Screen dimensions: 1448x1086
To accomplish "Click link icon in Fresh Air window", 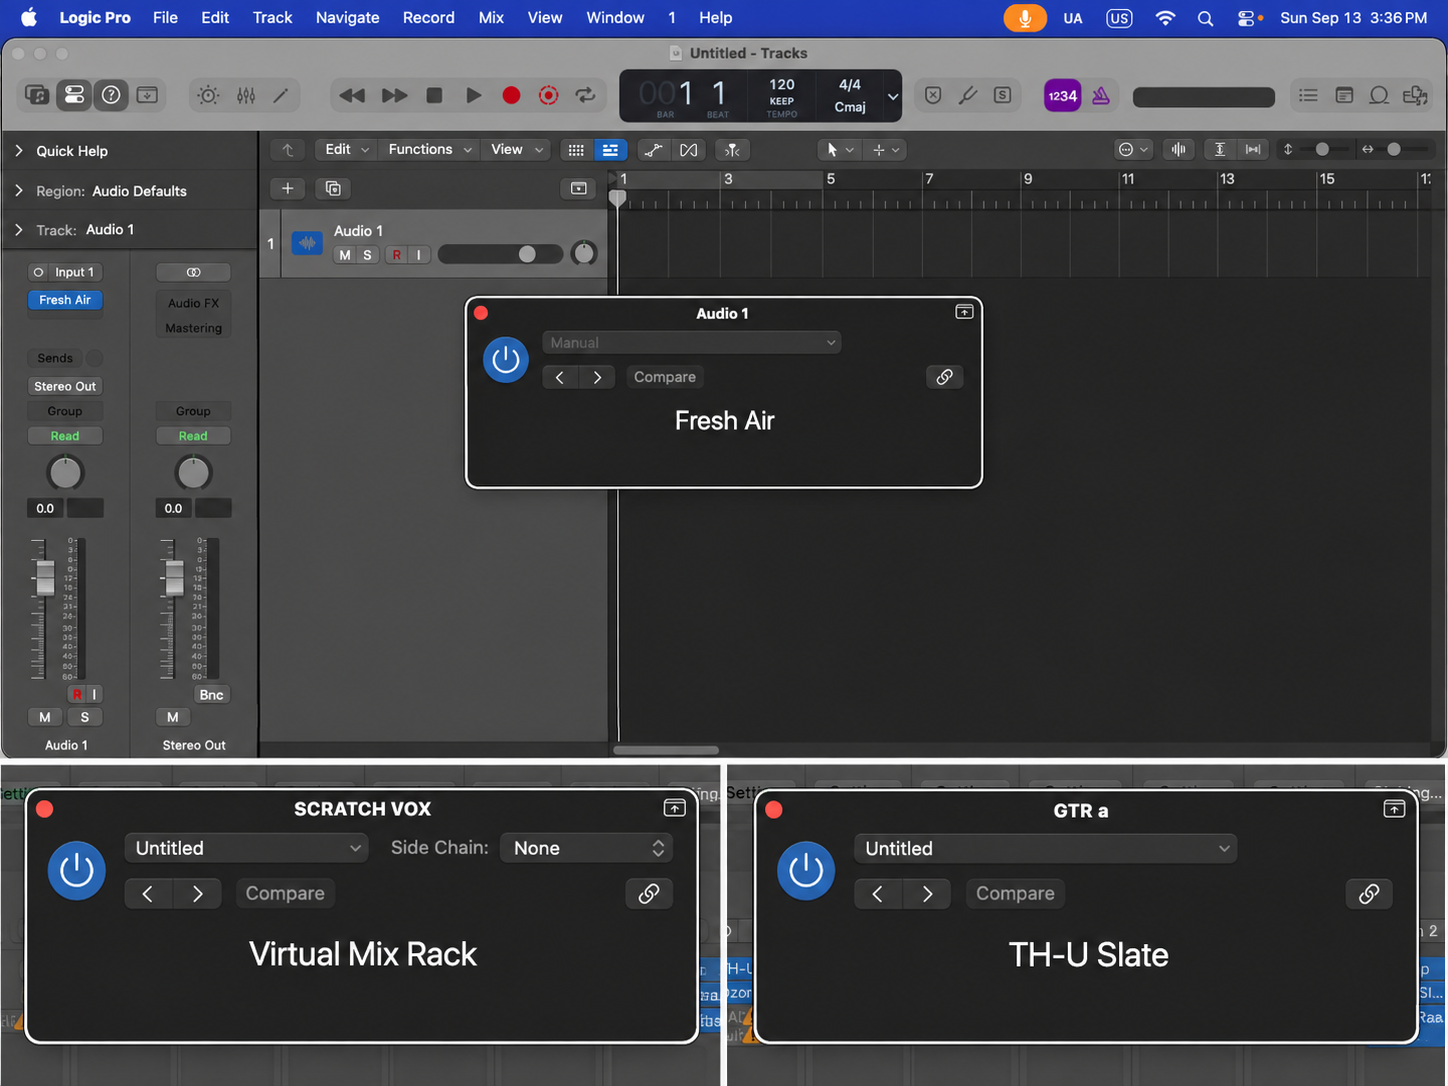I will pyautogui.click(x=944, y=377).
